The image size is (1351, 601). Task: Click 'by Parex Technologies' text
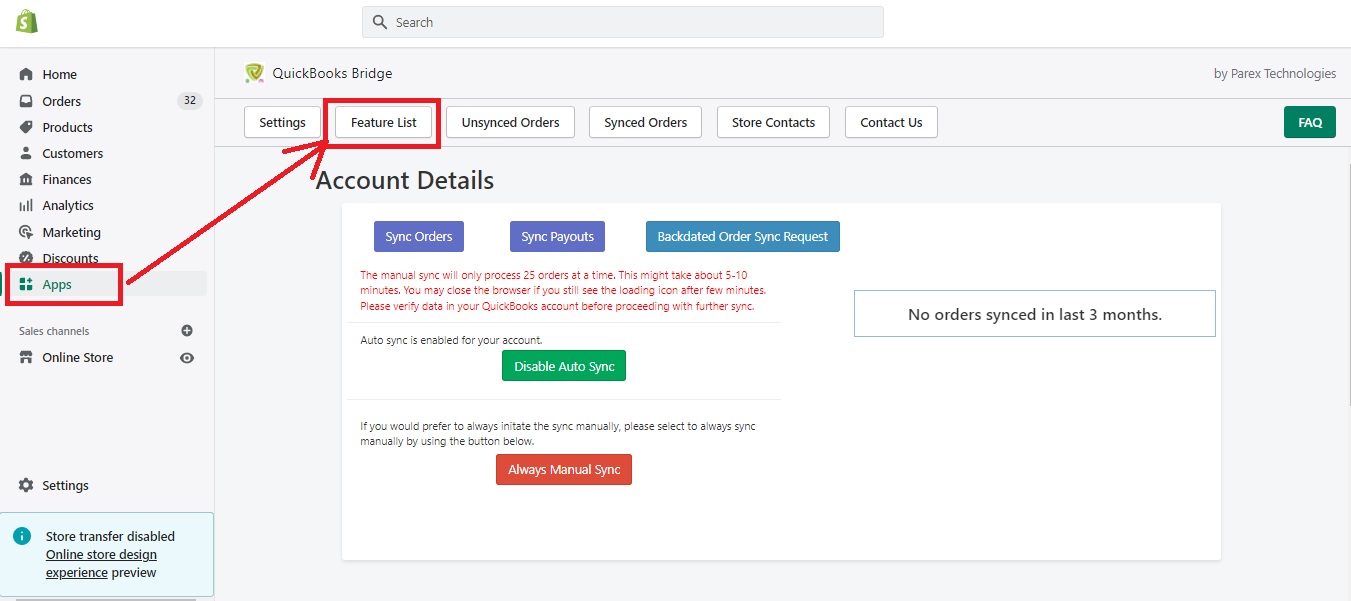1275,73
